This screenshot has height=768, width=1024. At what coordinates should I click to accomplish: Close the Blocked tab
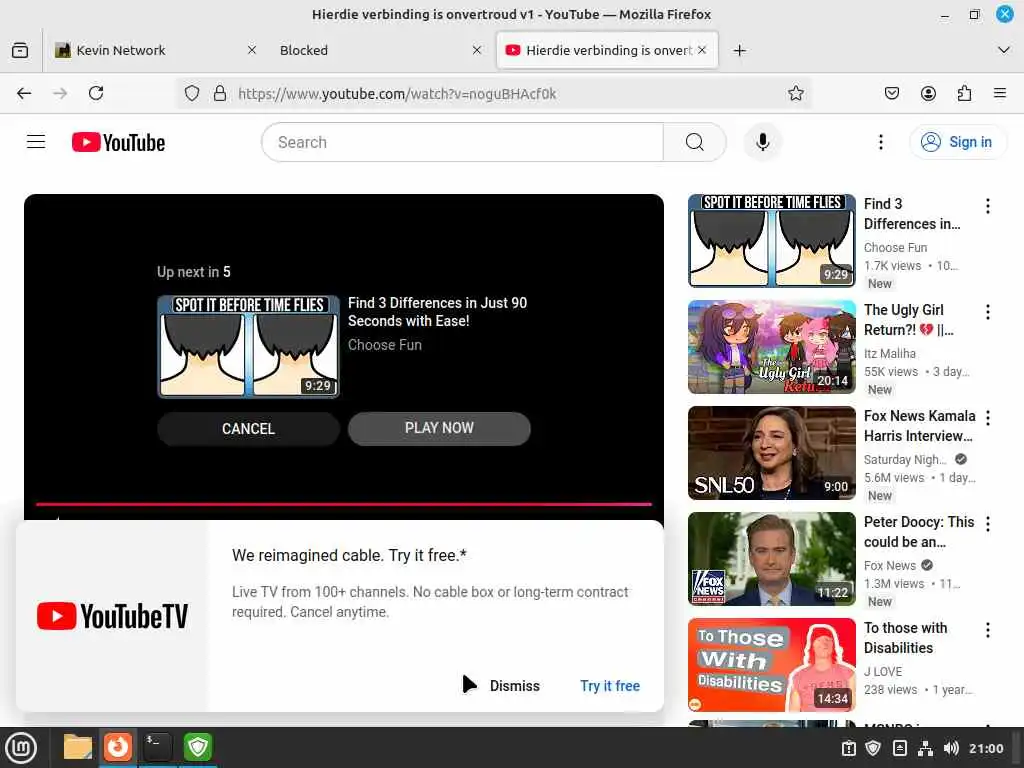(x=477, y=50)
